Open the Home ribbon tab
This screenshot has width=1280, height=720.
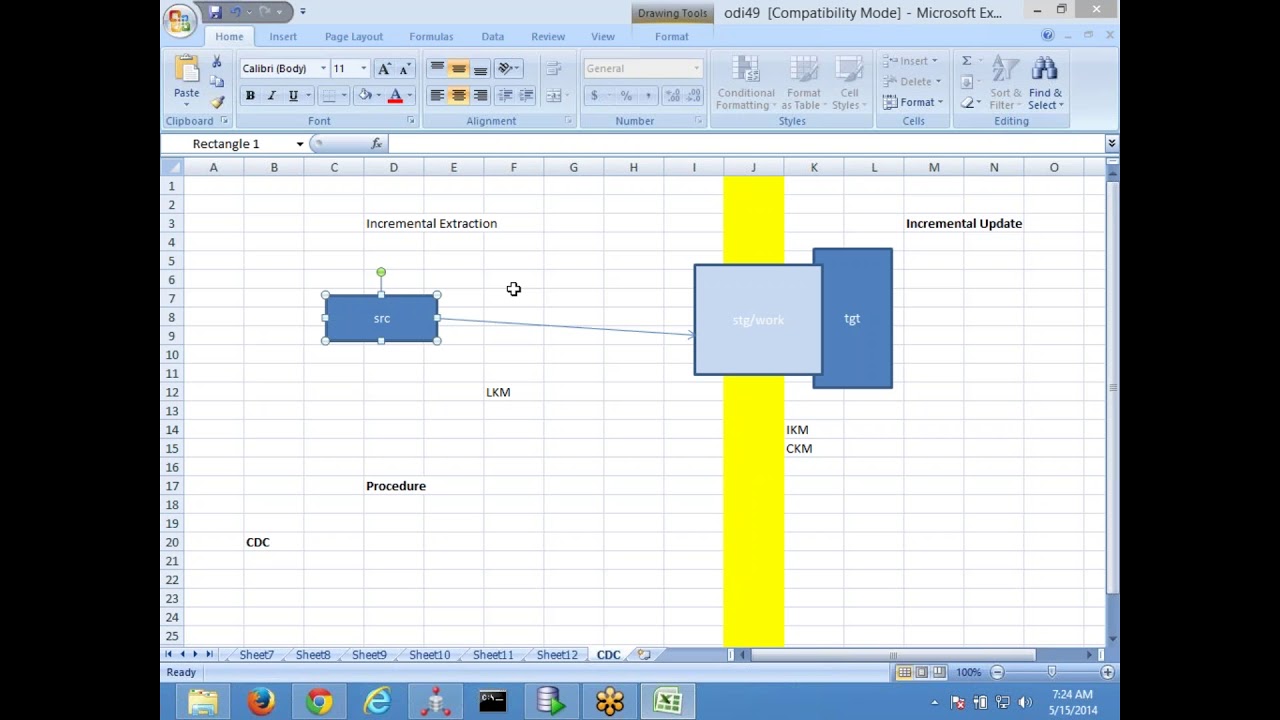click(x=229, y=36)
